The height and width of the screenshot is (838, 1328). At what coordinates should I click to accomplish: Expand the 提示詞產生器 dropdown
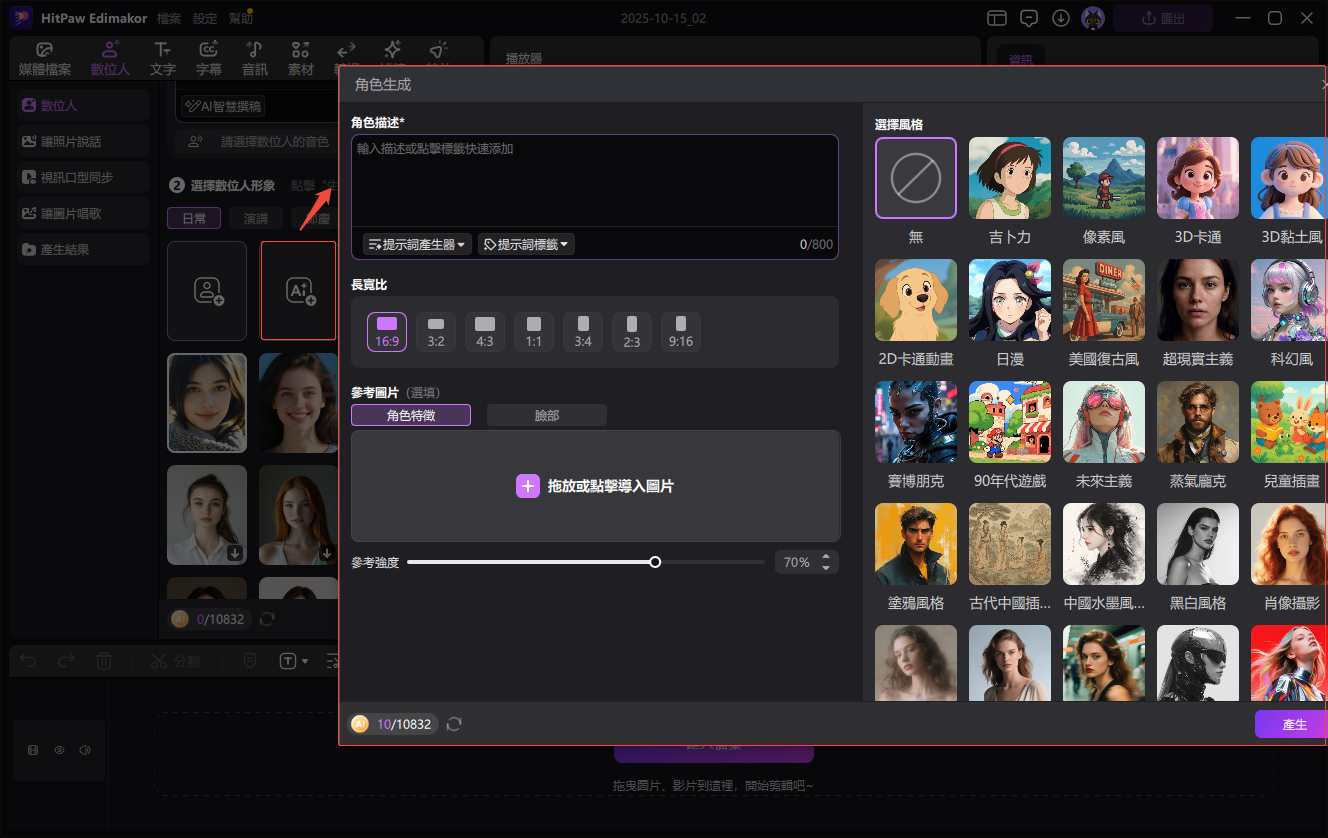pyautogui.click(x=417, y=244)
